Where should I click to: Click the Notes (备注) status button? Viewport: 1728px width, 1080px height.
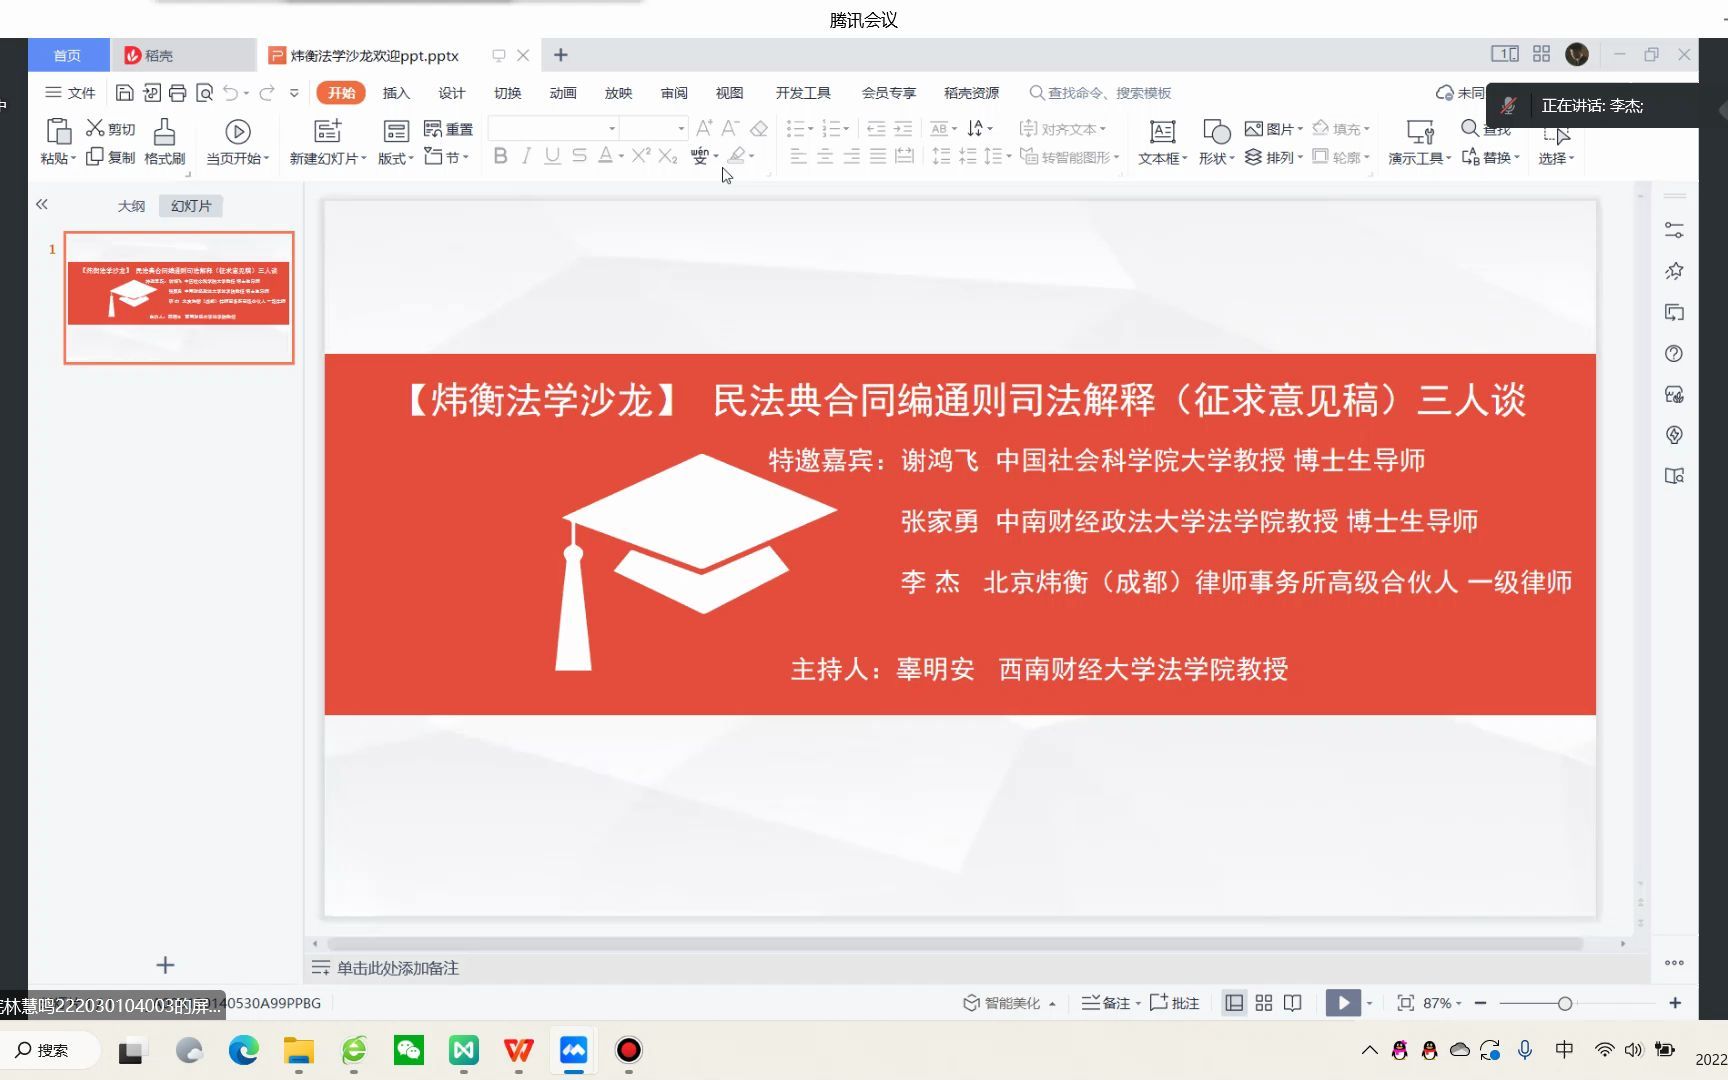(x=1107, y=1003)
